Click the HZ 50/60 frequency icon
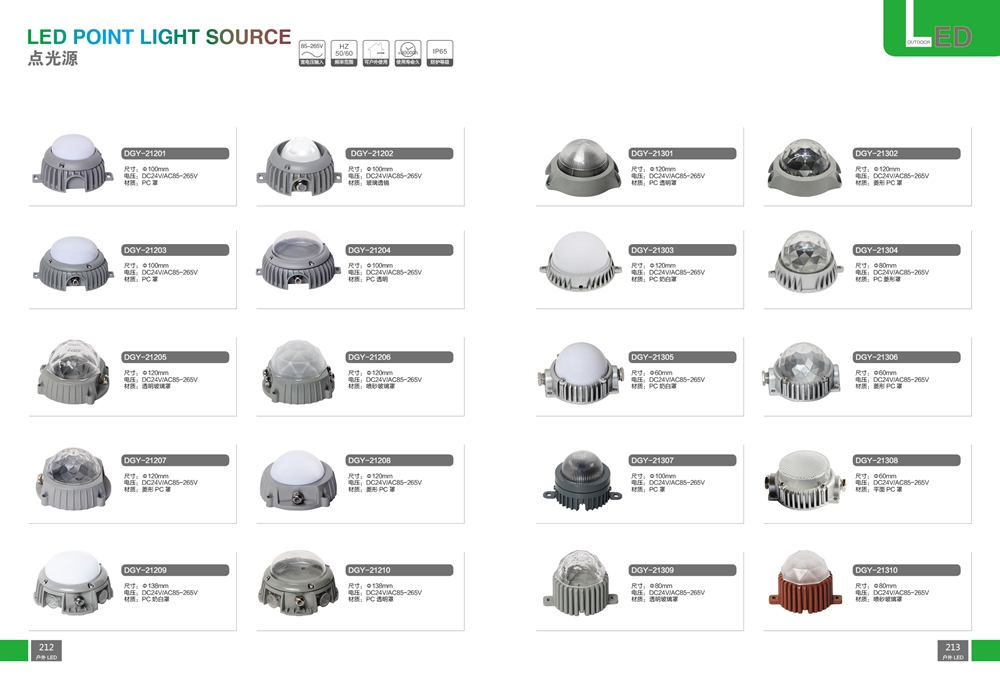 [x=343, y=53]
